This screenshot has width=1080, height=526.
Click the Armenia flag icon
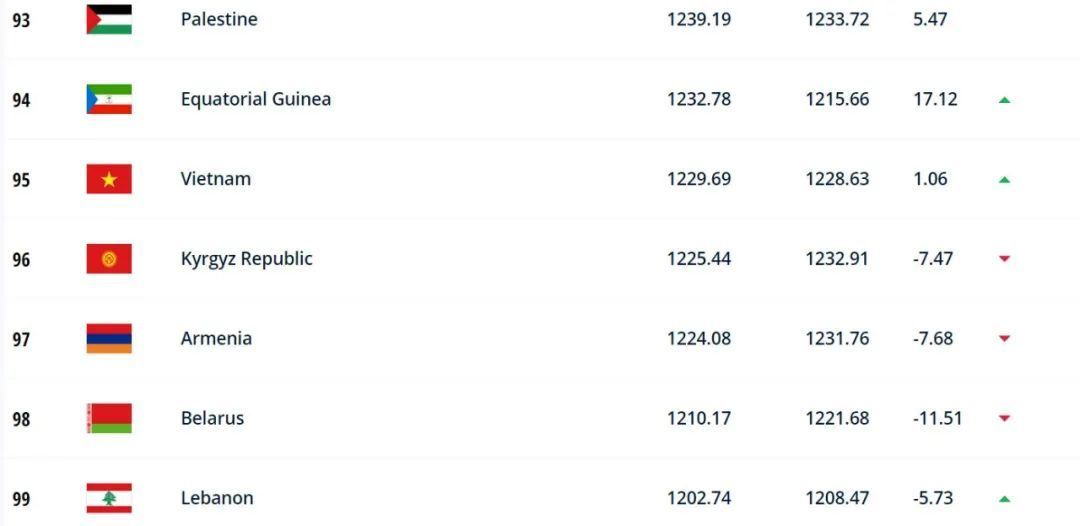click(109, 339)
